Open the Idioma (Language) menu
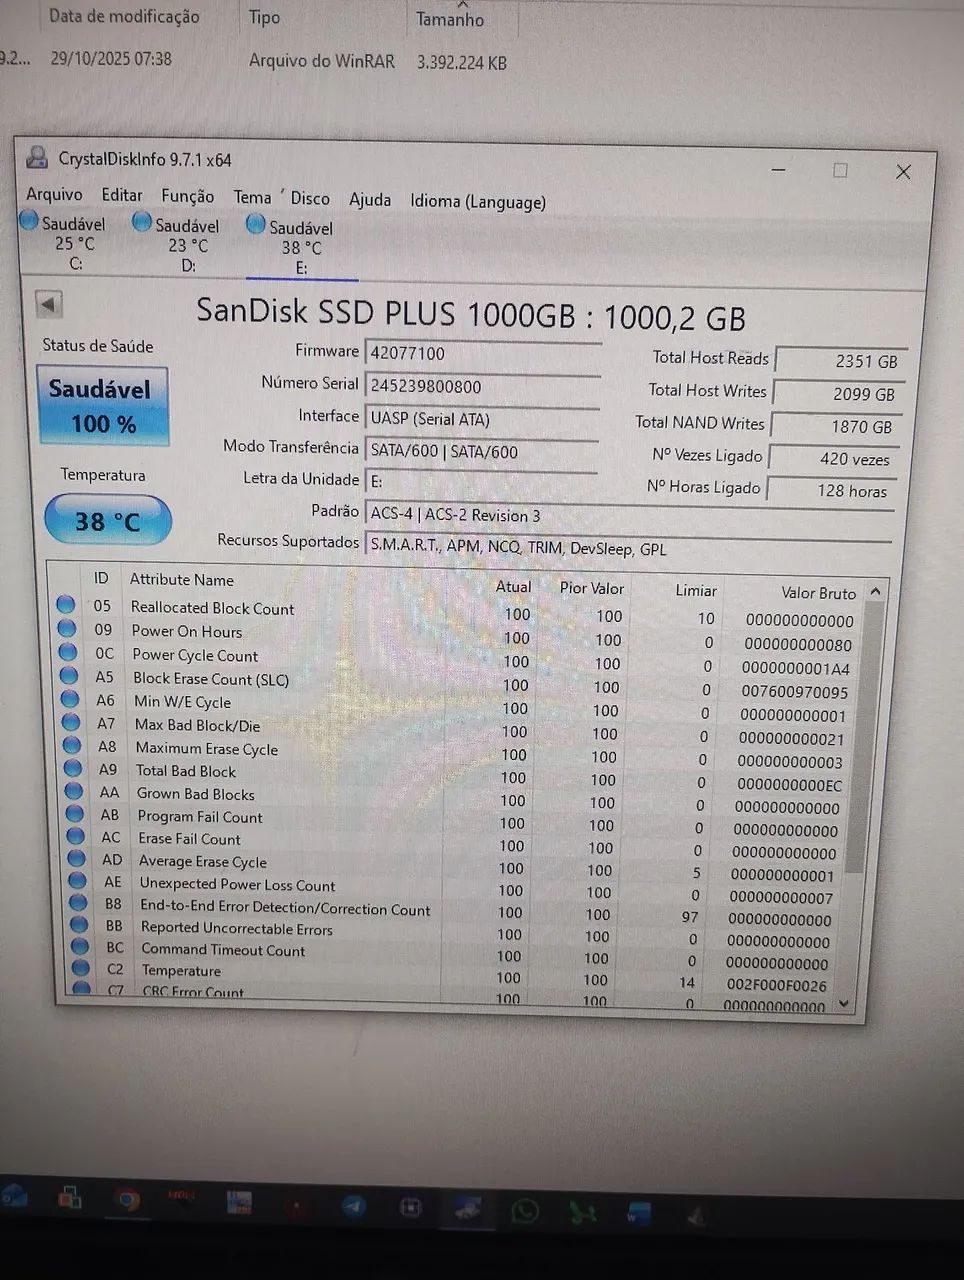 (477, 202)
